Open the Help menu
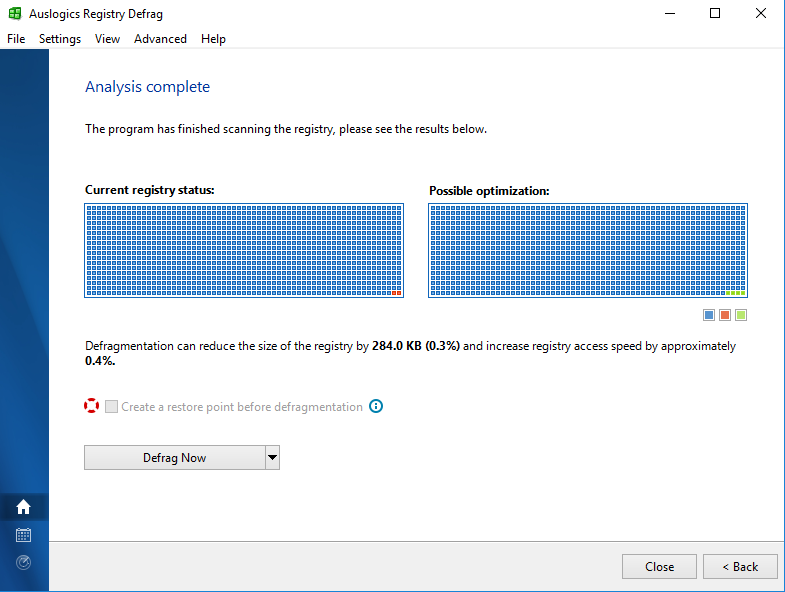This screenshot has height=592, width=785. pyautogui.click(x=213, y=39)
